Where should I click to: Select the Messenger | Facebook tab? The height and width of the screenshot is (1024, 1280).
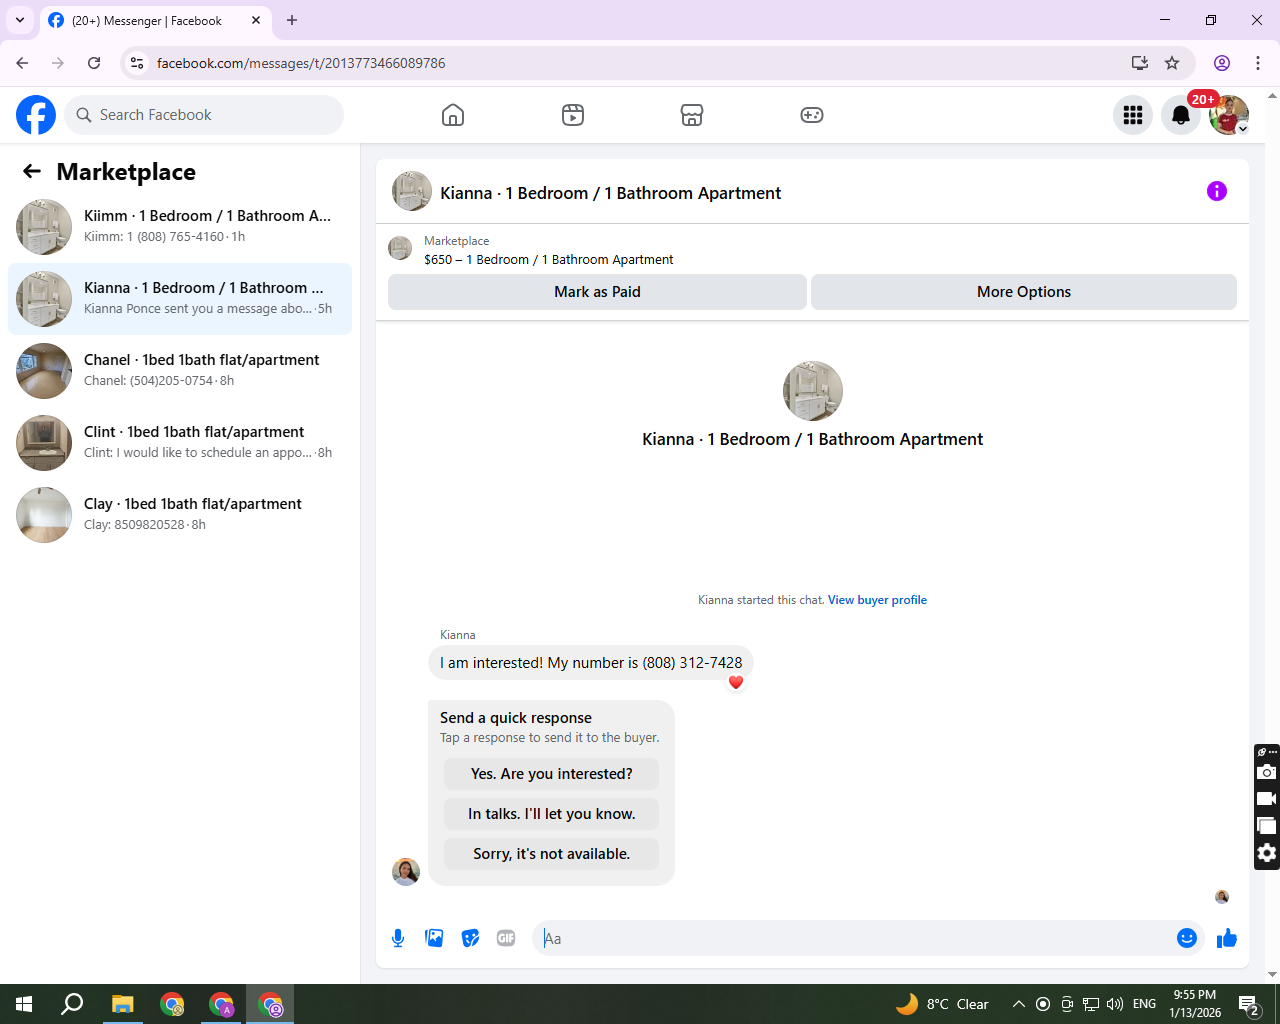point(155,20)
